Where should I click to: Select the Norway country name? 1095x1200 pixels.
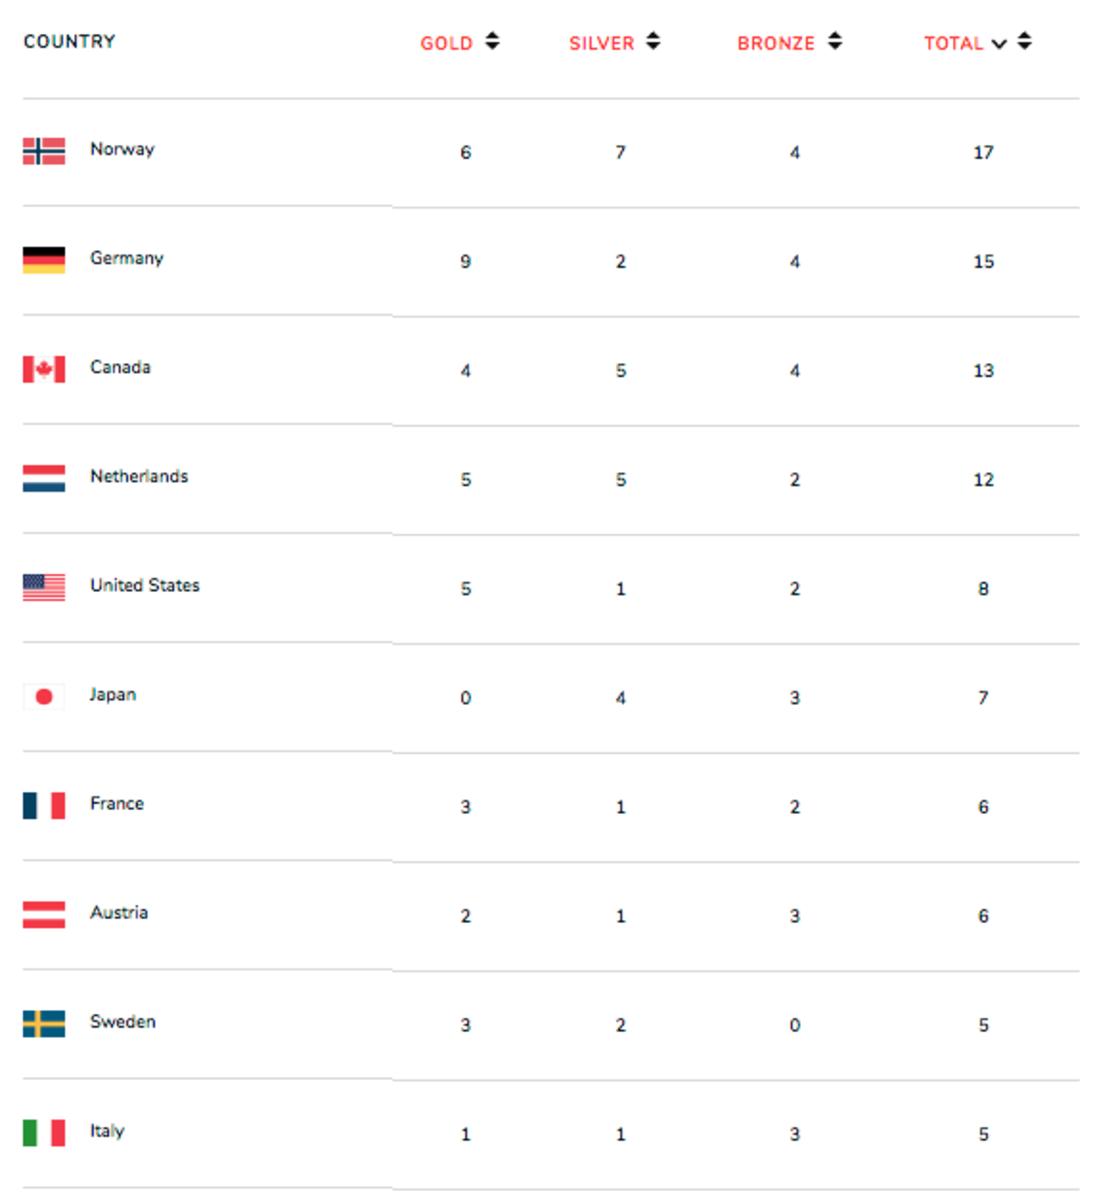(122, 149)
